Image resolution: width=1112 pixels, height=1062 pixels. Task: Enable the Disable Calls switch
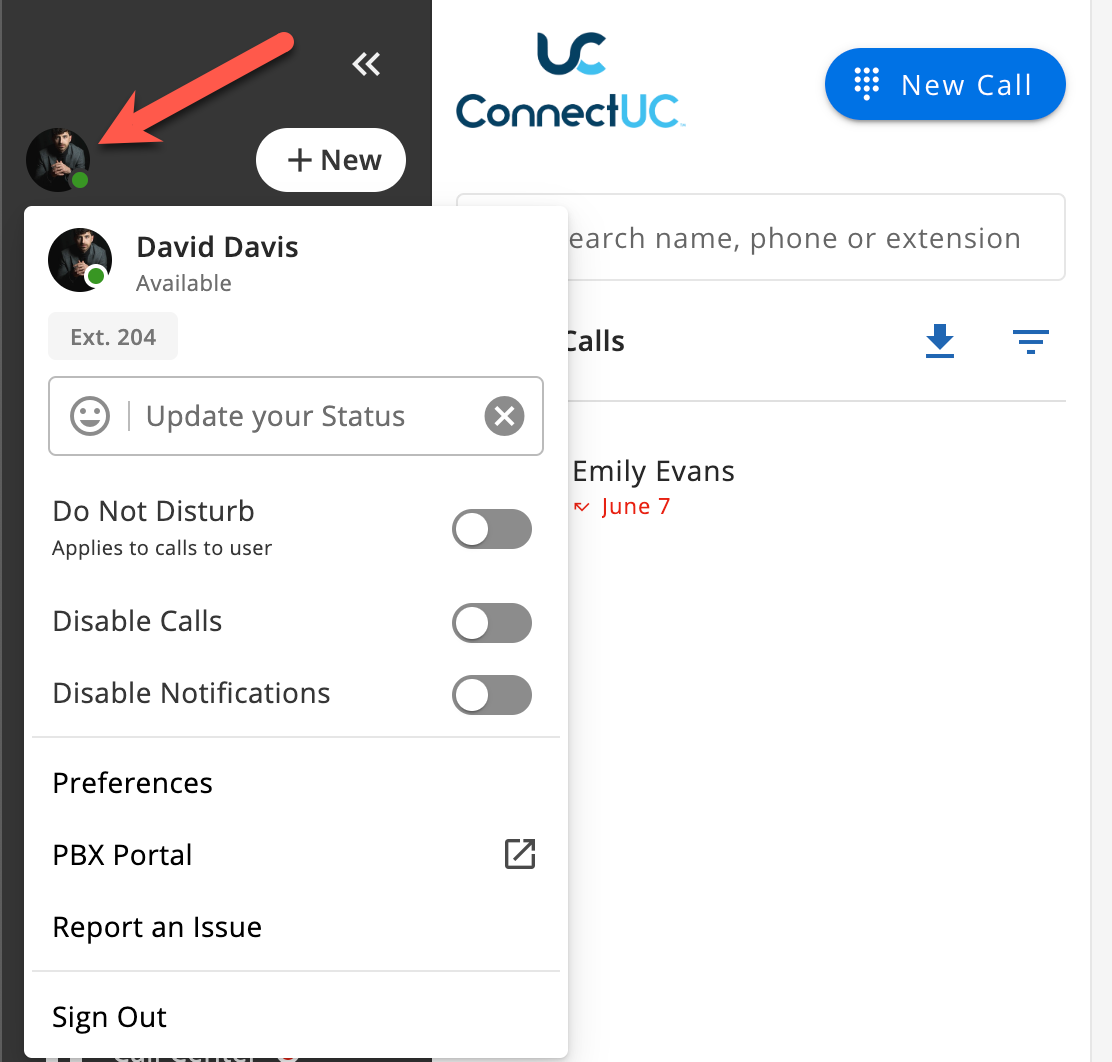pos(491,623)
